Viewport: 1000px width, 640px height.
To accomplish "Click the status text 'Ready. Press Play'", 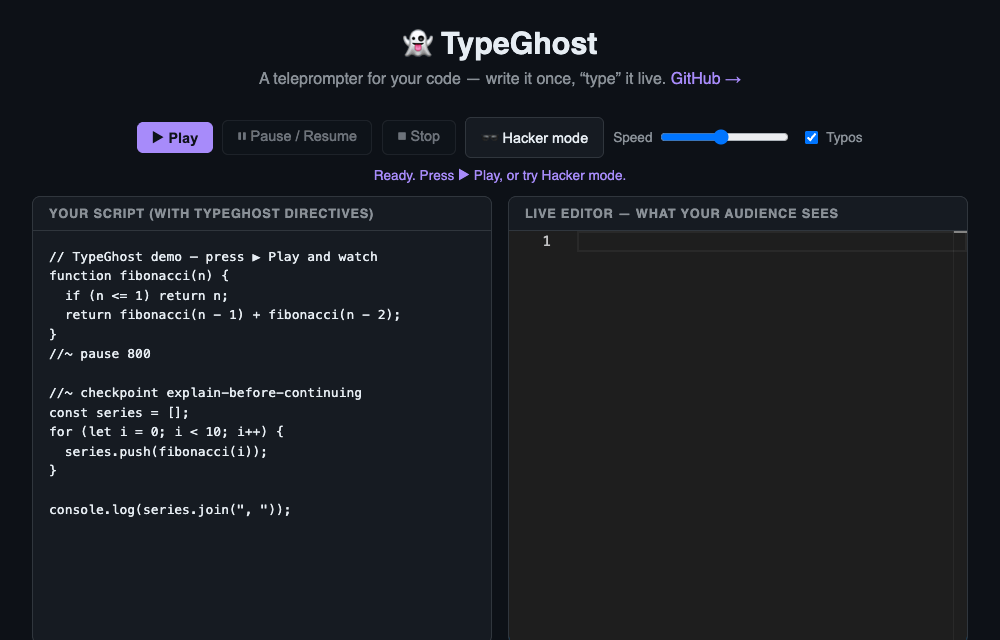I will click(x=499, y=175).
